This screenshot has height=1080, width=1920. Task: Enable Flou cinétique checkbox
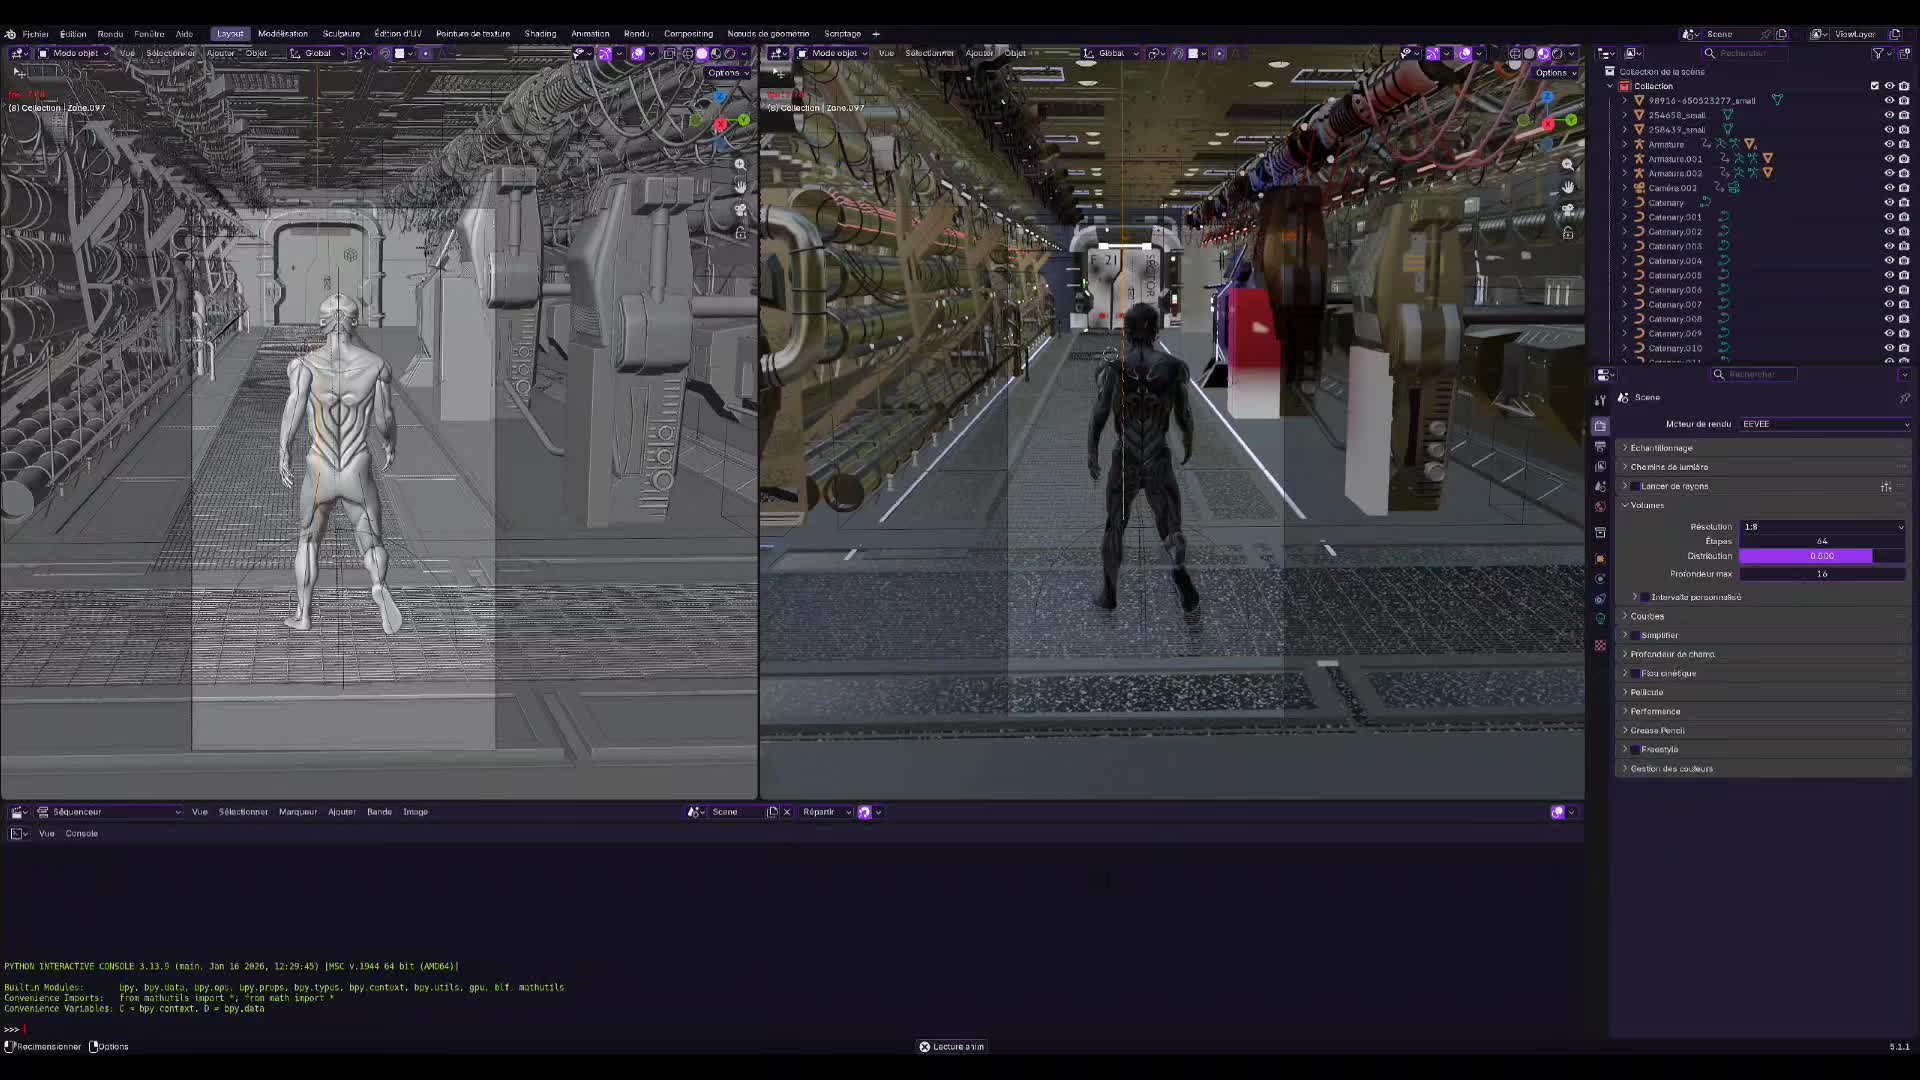(1636, 674)
